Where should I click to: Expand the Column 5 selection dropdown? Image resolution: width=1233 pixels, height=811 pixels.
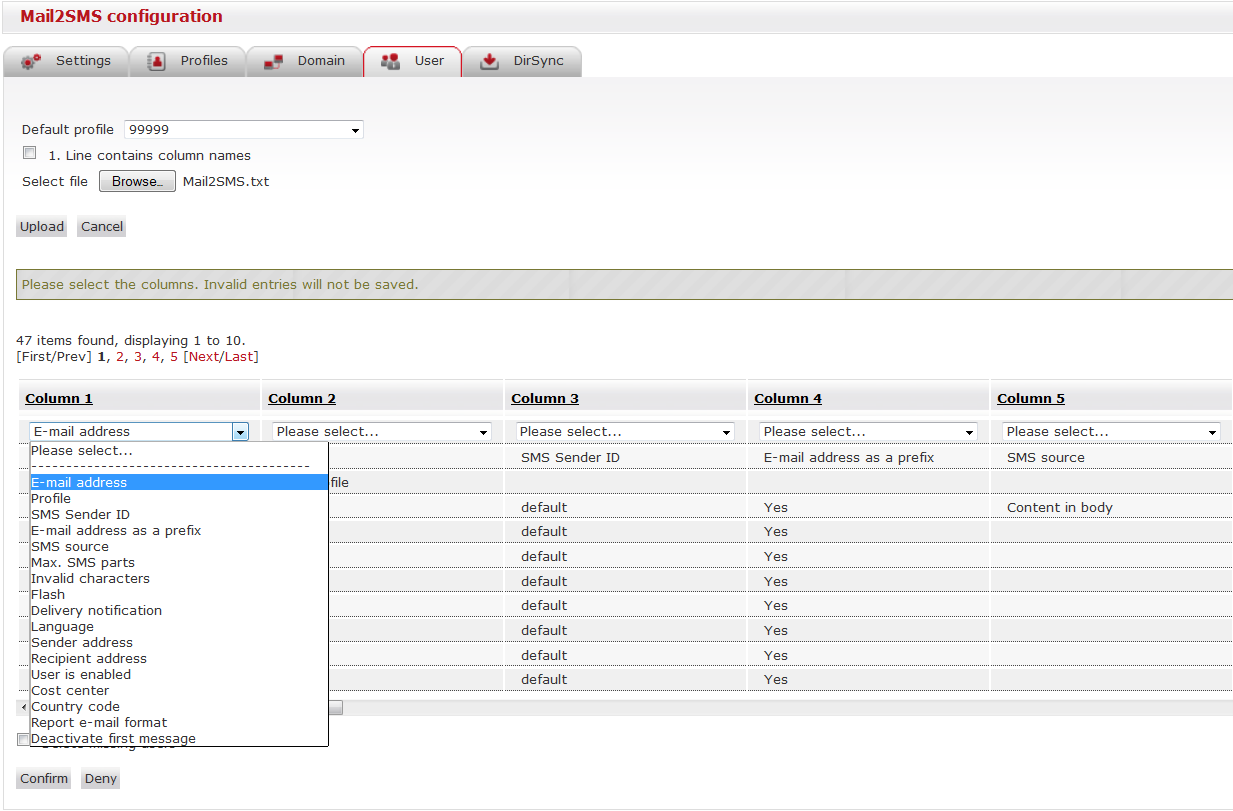coord(1111,432)
